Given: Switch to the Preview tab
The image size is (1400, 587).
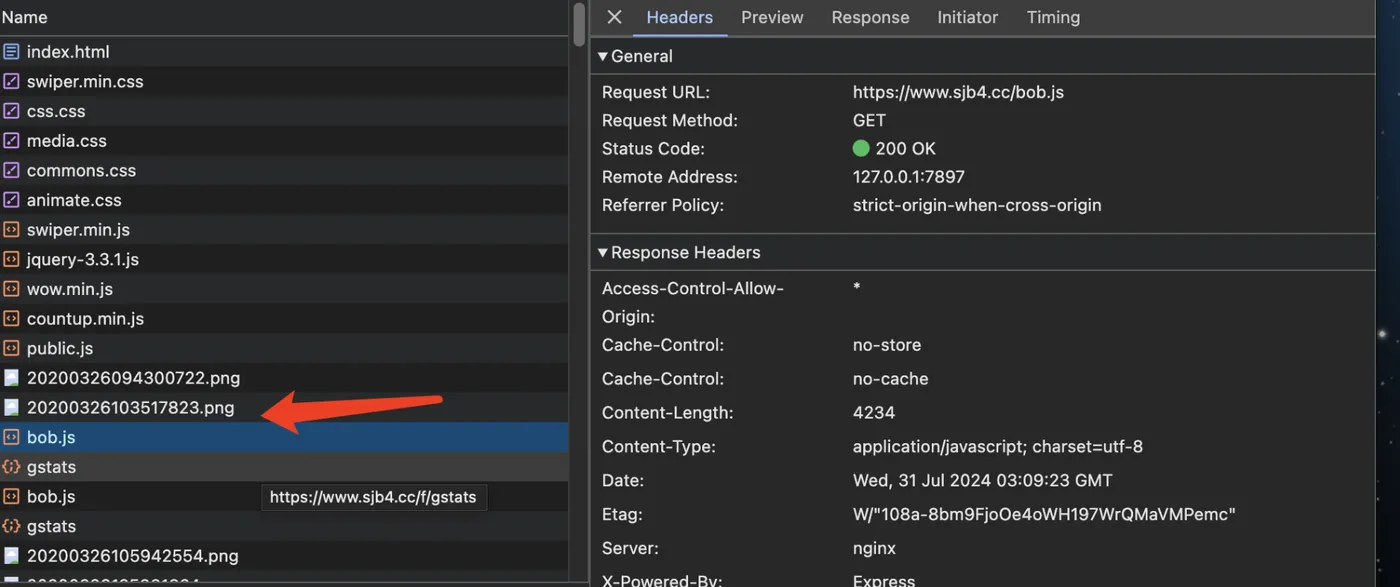Looking at the screenshot, I should point(772,17).
